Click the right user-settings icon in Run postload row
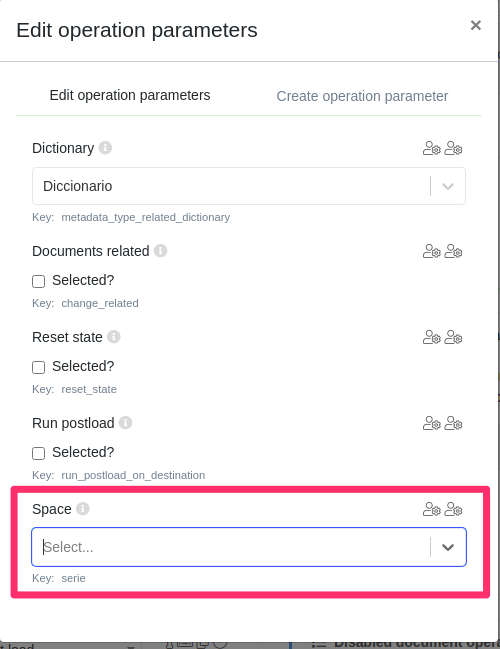This screenshot has width=500, height=649. pyautogui.click(x=453, y=423)
